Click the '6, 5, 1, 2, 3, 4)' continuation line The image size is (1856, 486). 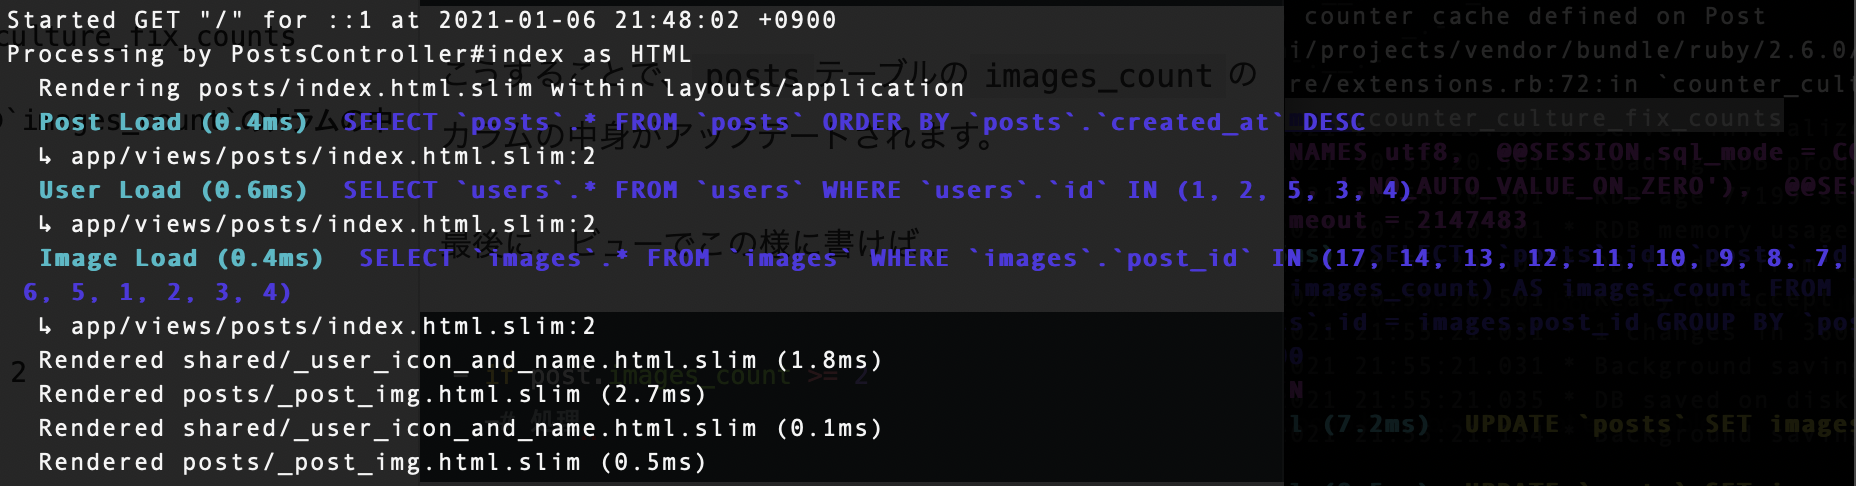157,292
